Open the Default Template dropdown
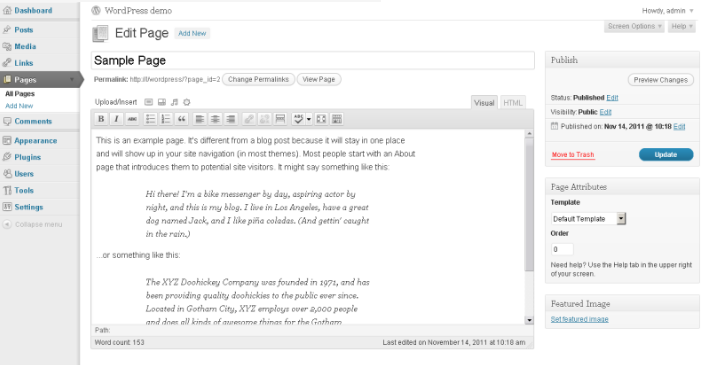Image resolution: width=707 pixels, height=365 pixels. tap(588, 219)
